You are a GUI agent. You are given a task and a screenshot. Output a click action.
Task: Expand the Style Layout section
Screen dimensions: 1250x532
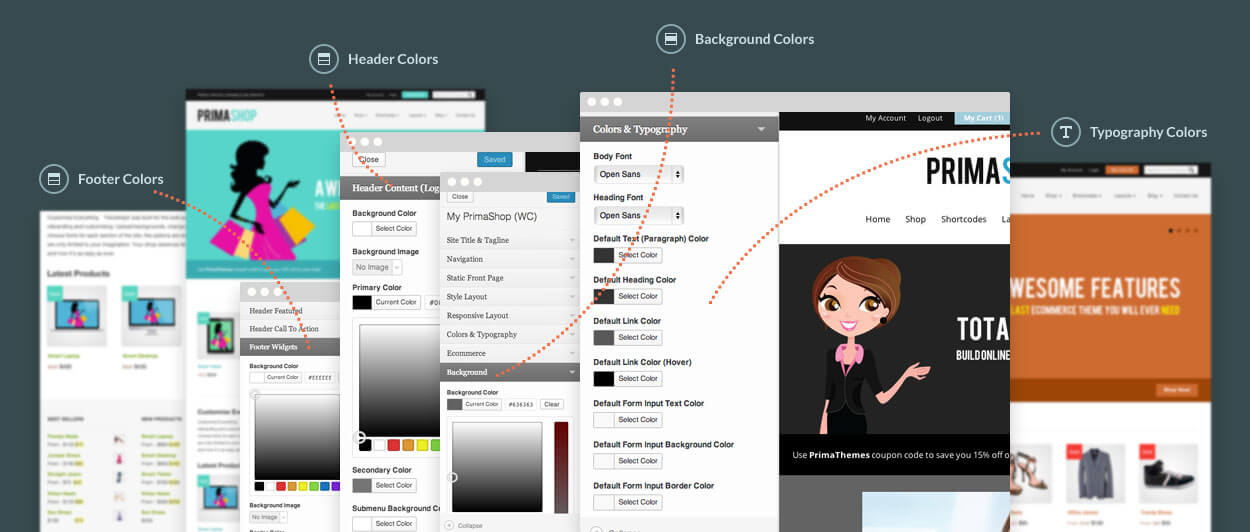(510, 297)
